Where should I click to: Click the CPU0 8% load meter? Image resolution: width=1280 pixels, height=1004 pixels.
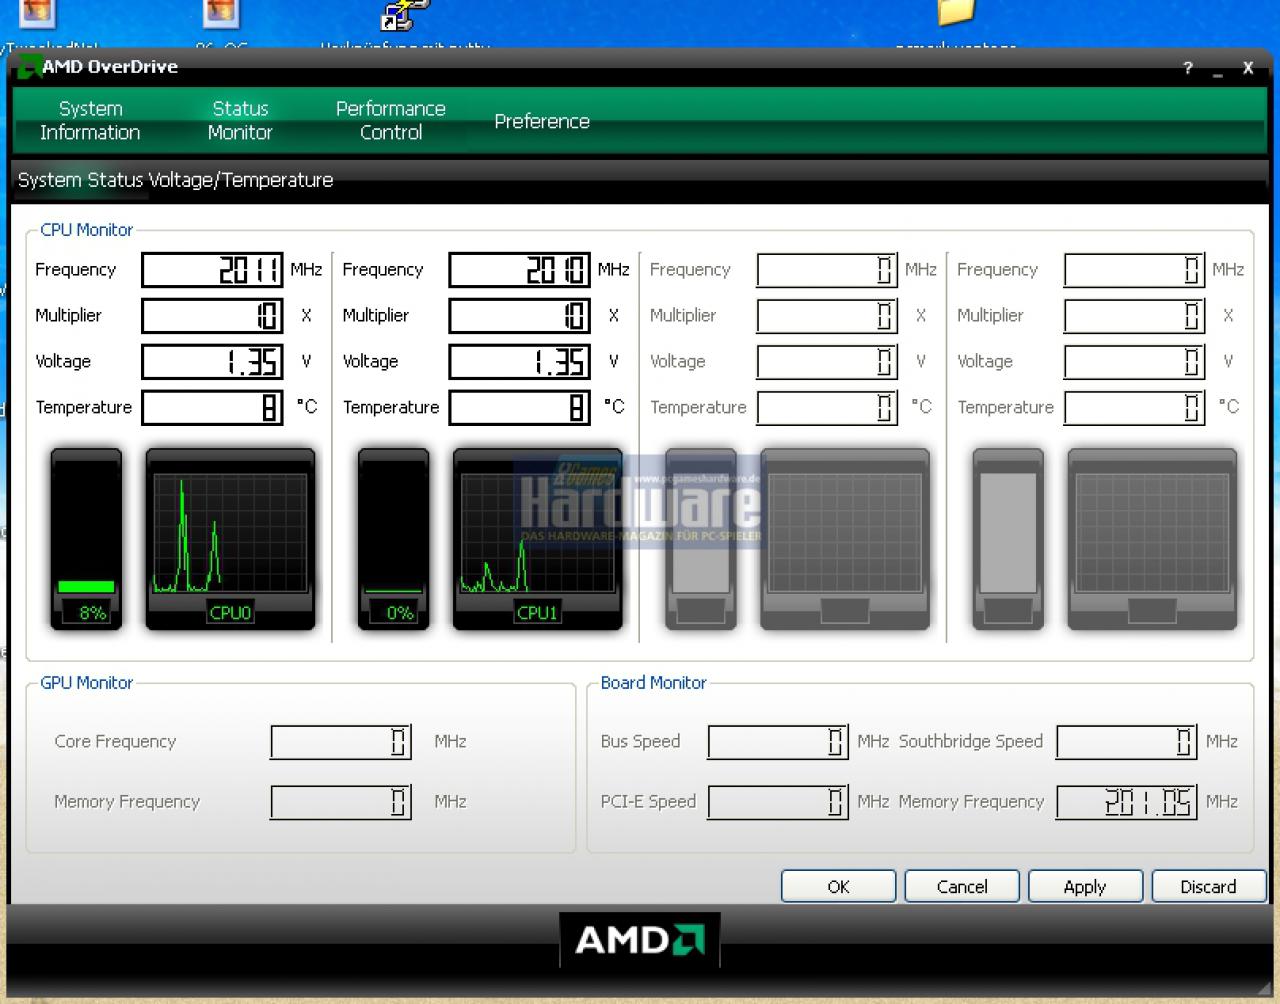pyautogui.click(x=86, y=539)
